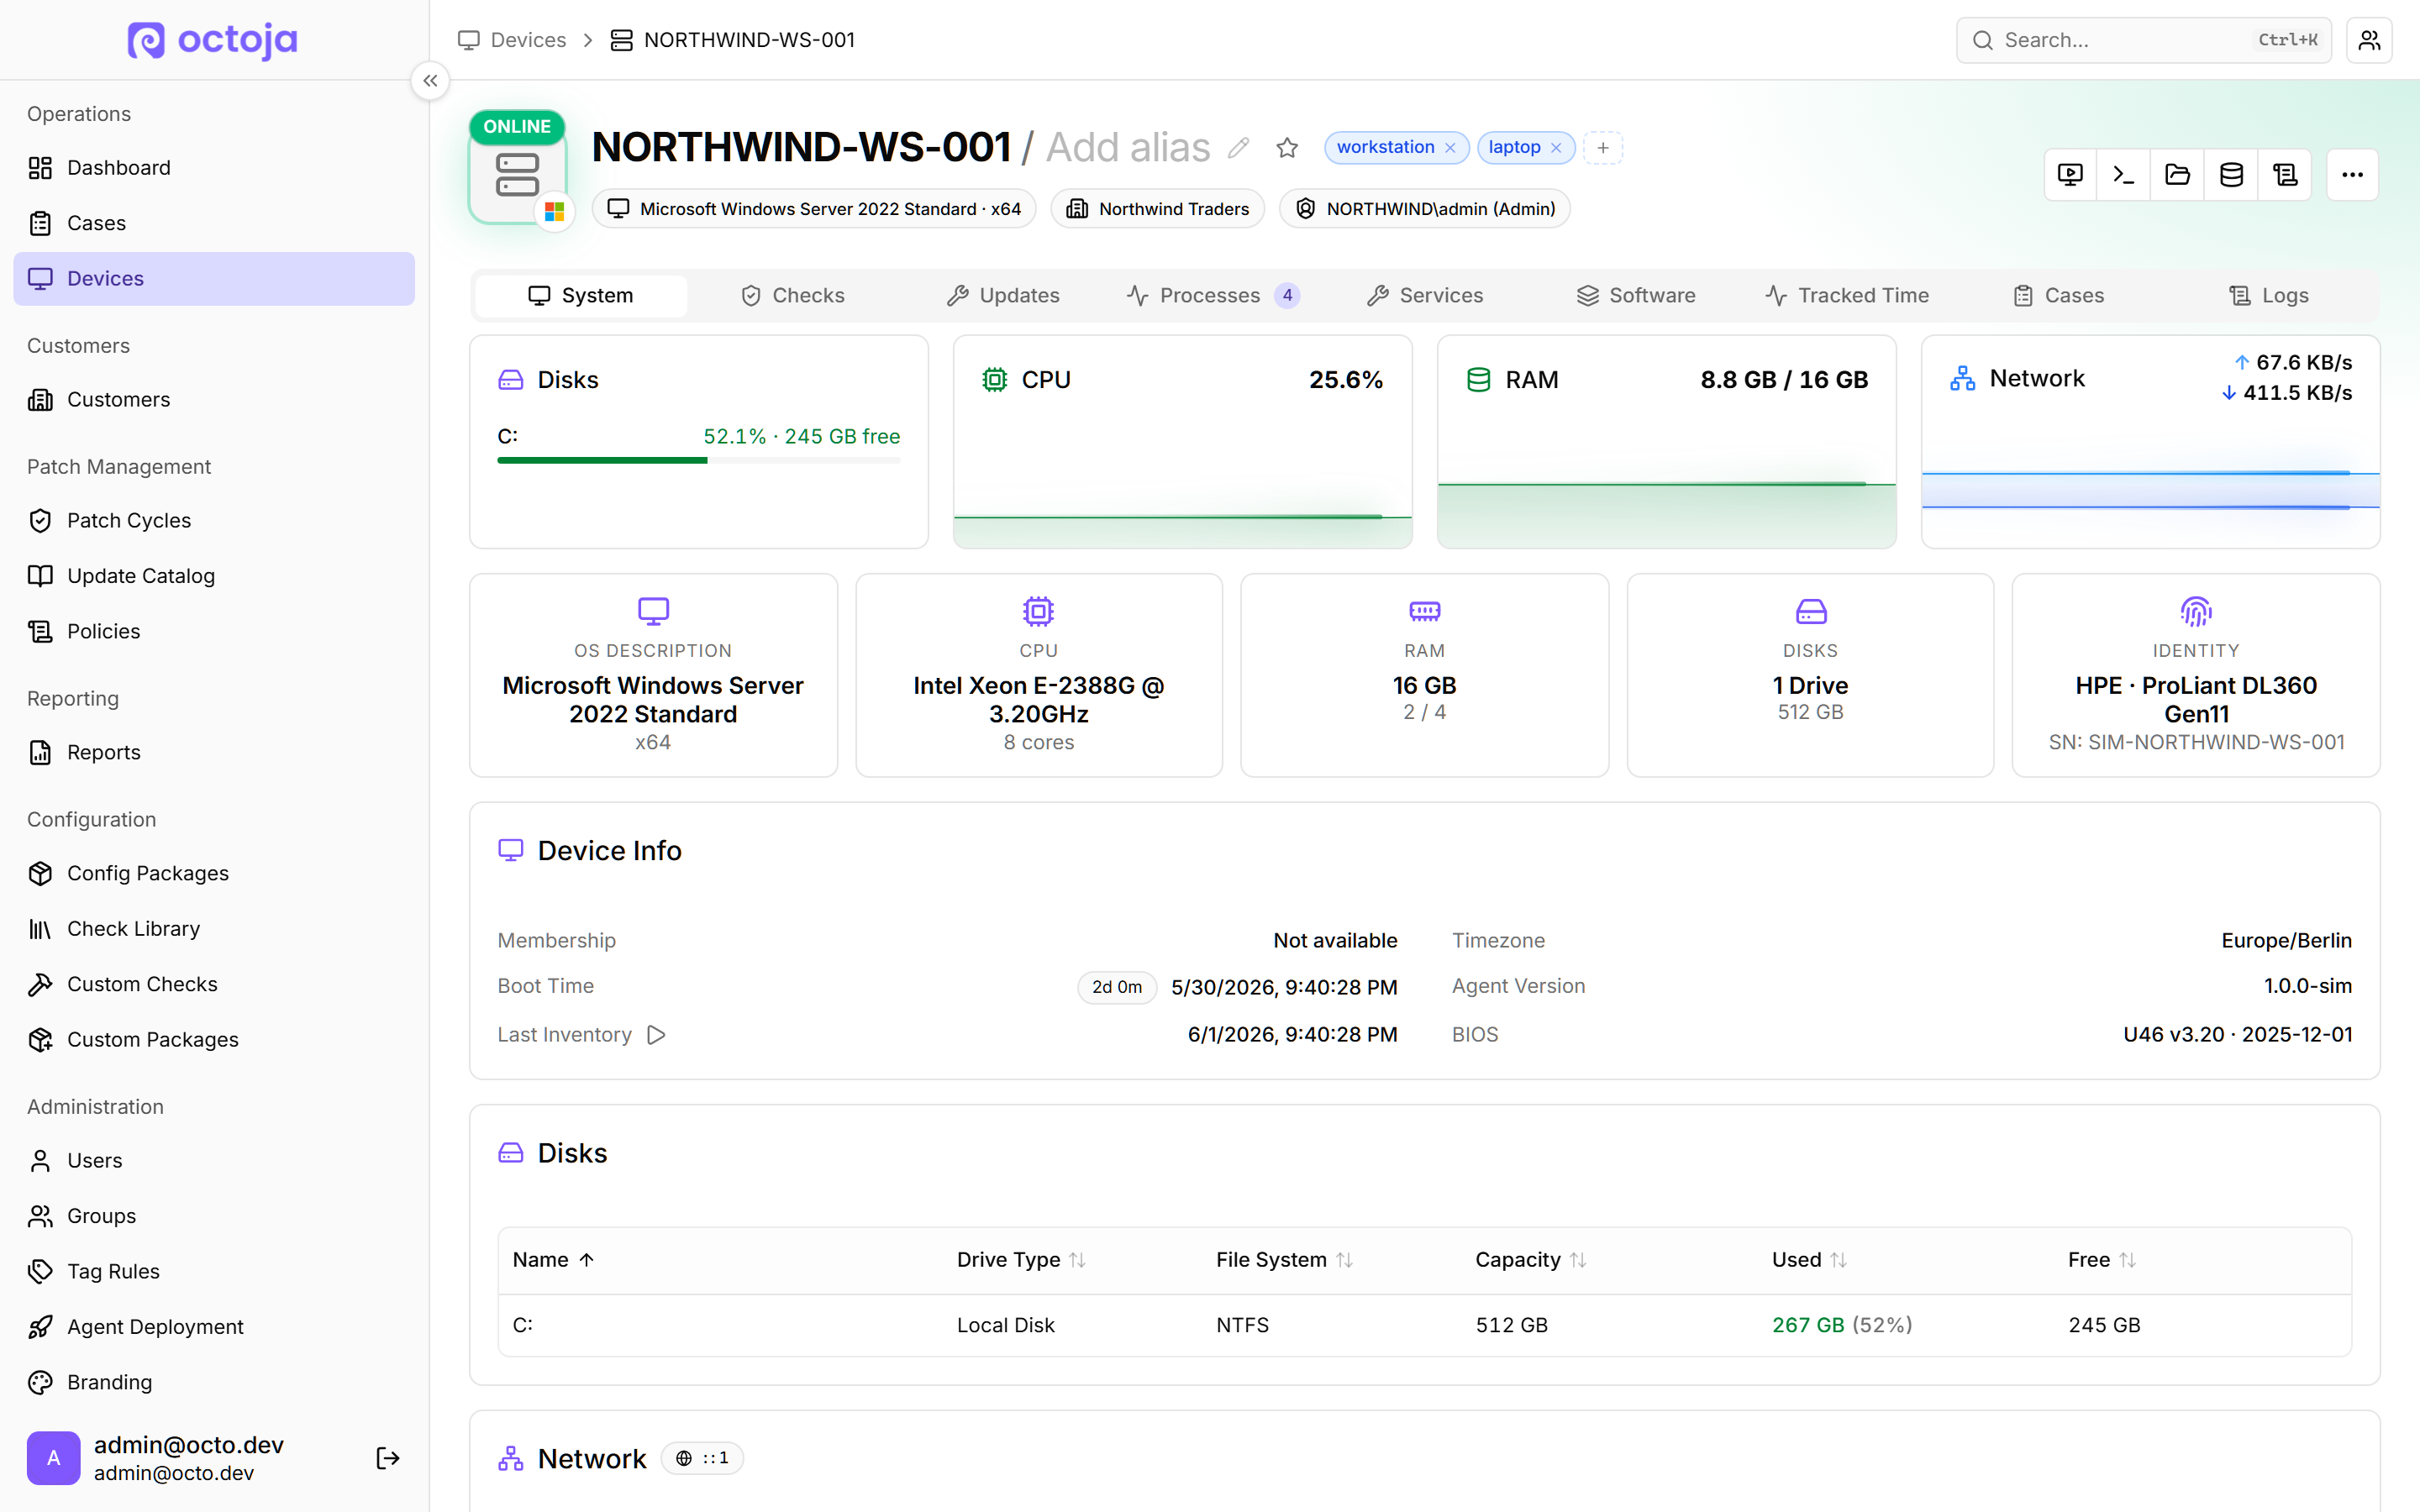Click the C: drive usage progress bar
Image resolution: width=2420 pixels, height=1512 pixels.
pyautogui.click(x=699, y=461)
